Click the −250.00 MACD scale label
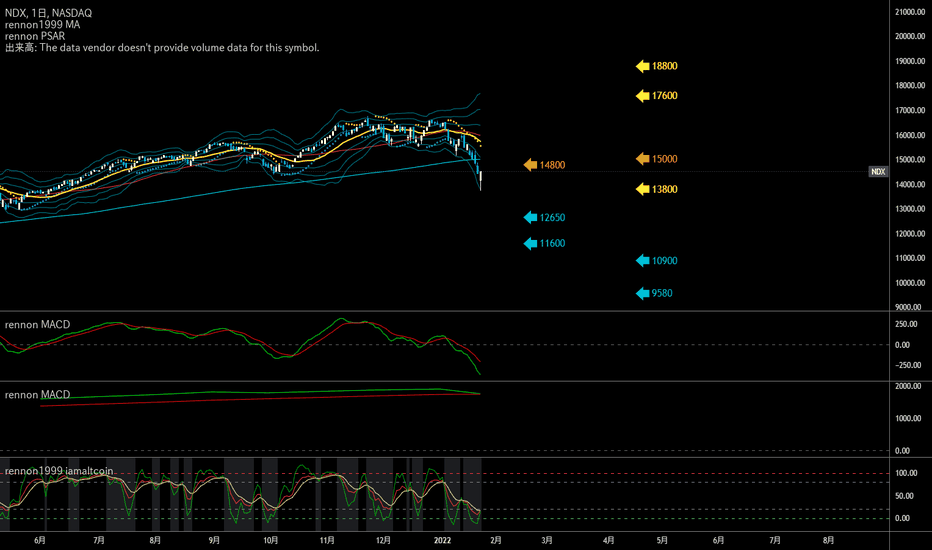Viewport: 932px width, 550px height. point(908,365)
